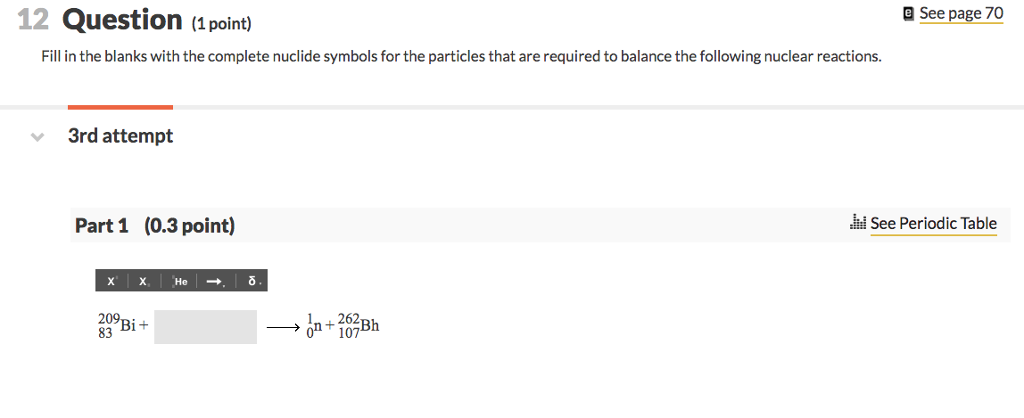Click the periodic table chart icon

(x=858, y=223)
